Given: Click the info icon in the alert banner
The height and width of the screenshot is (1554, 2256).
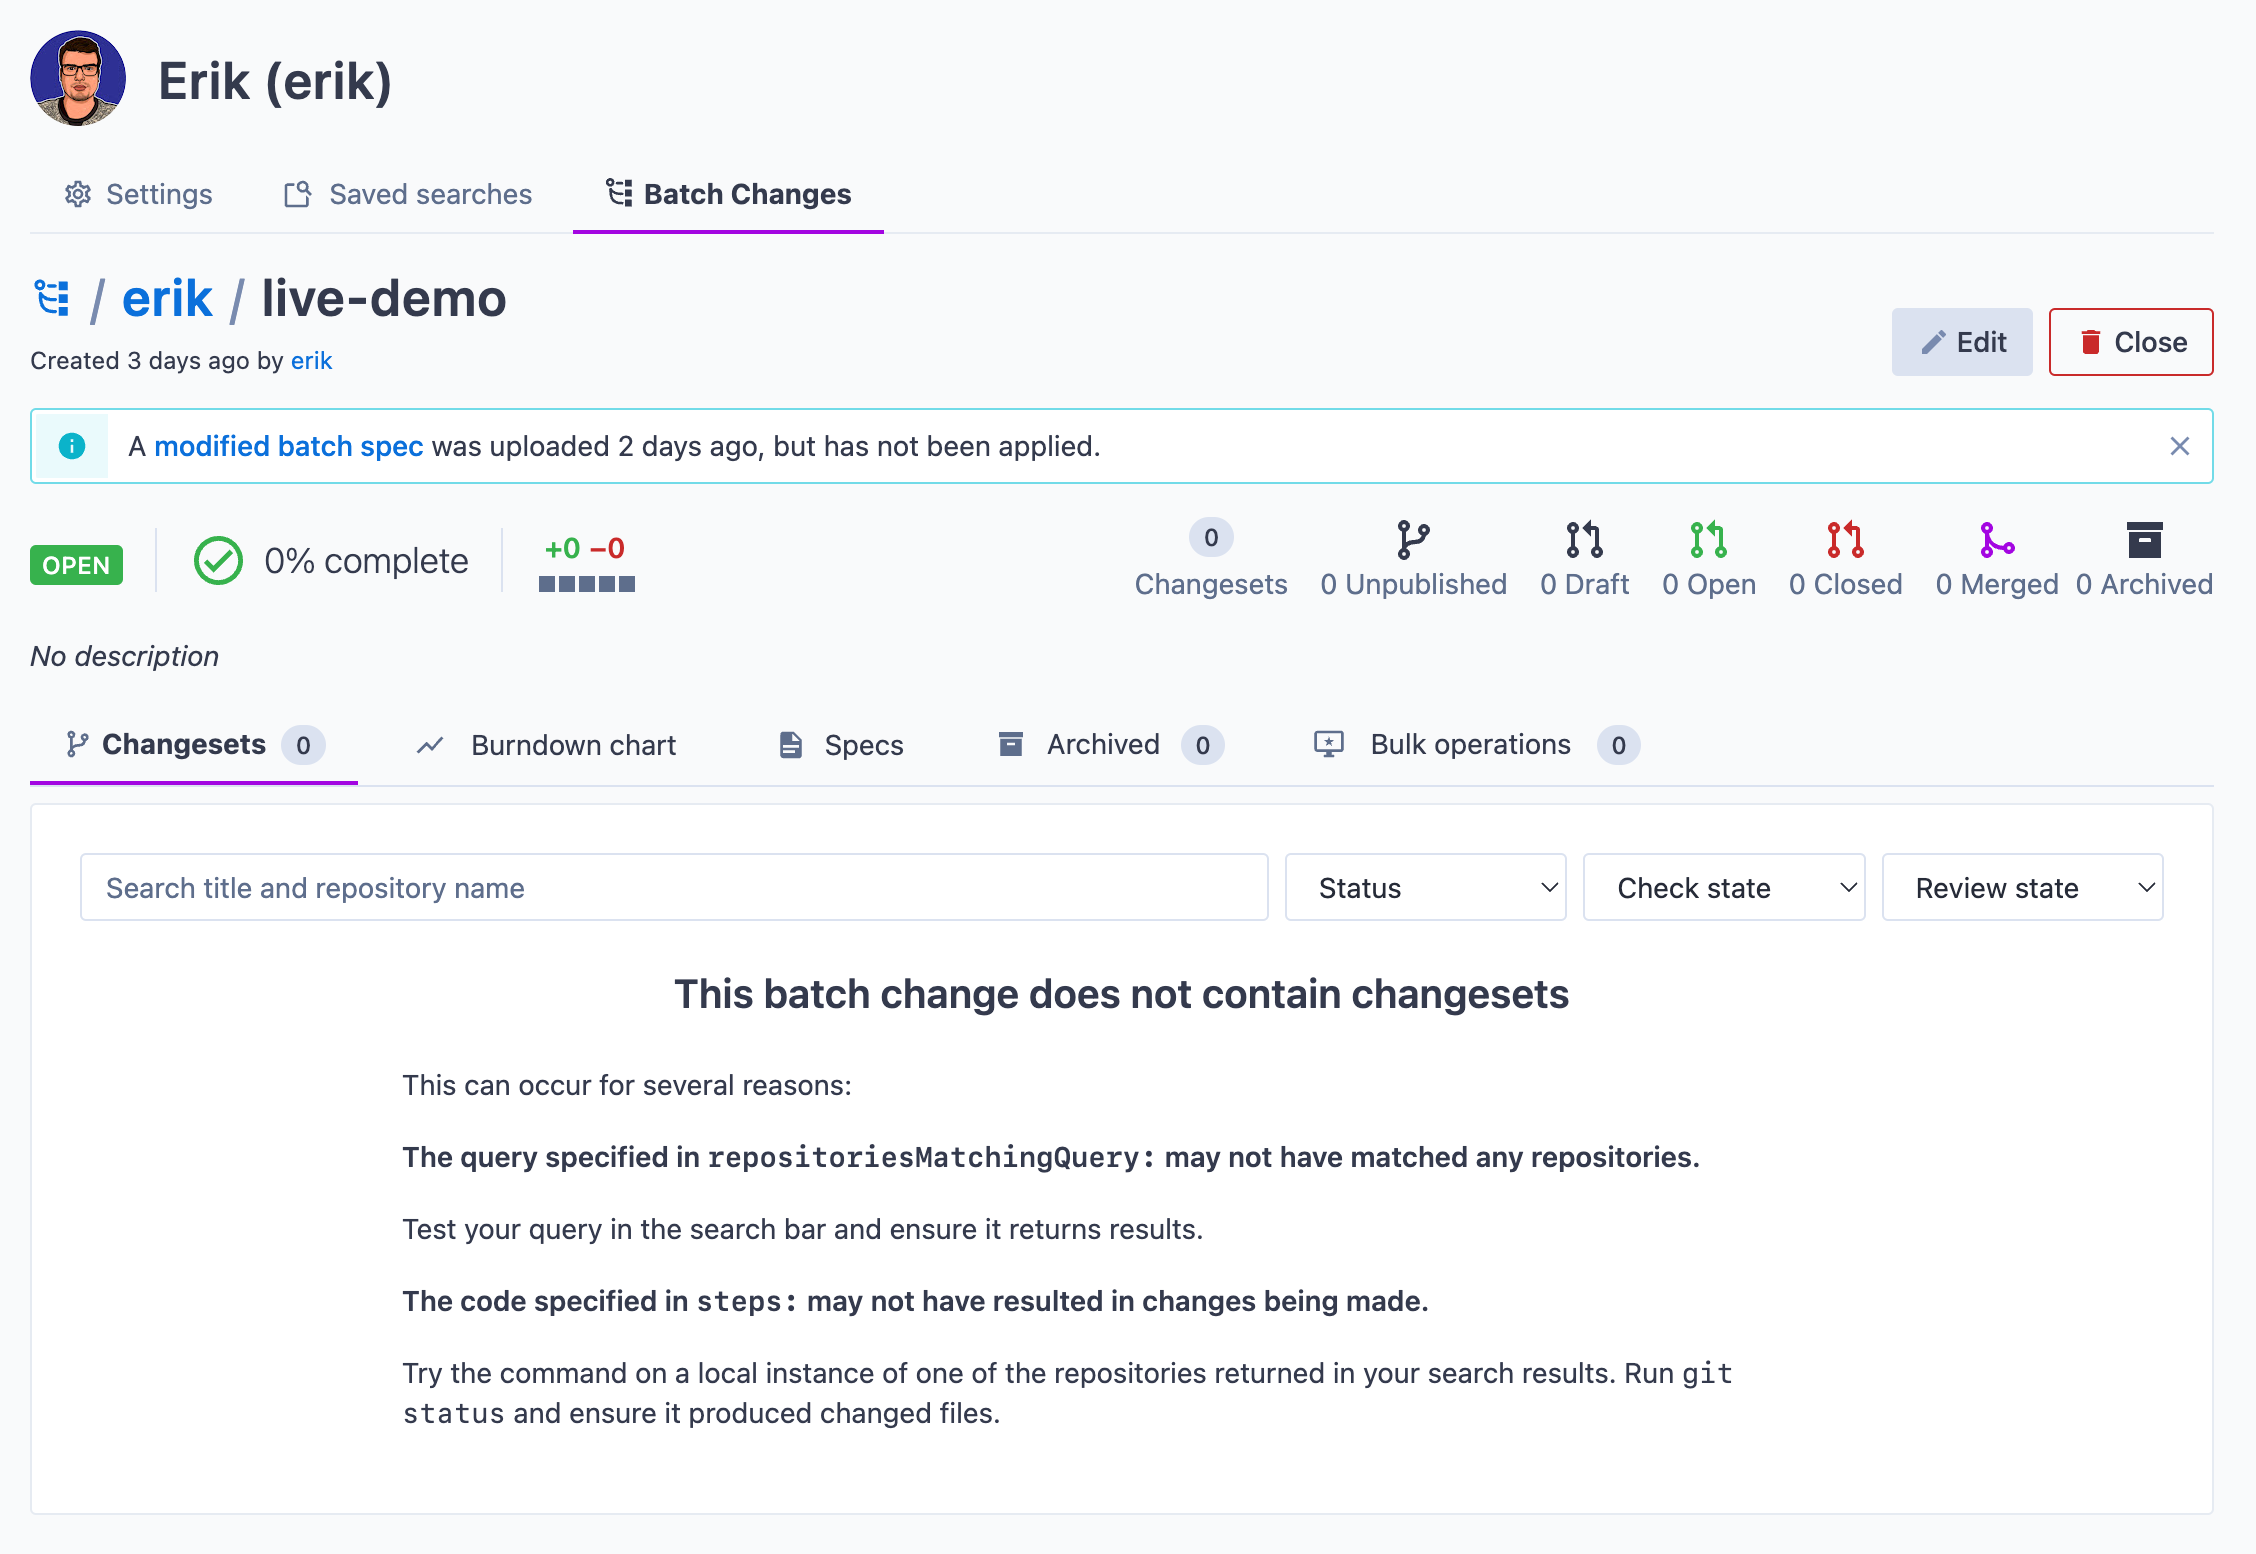Looking at the screenshot, I should click(x=72, y=446).
